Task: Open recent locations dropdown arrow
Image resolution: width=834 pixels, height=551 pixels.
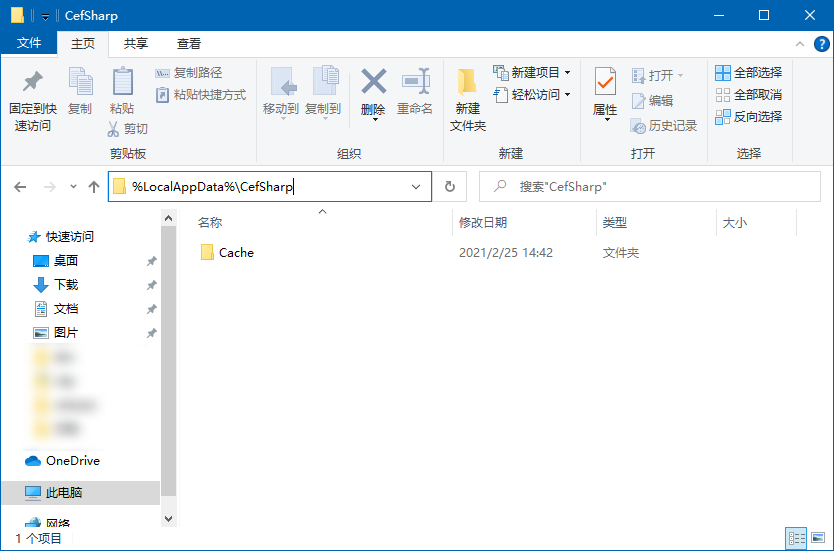Action: (73, 187)
